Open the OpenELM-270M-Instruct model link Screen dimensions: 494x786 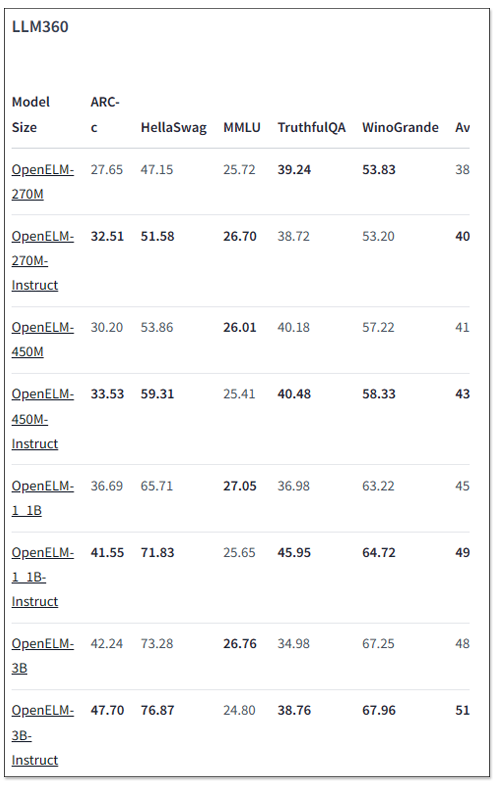43,261
